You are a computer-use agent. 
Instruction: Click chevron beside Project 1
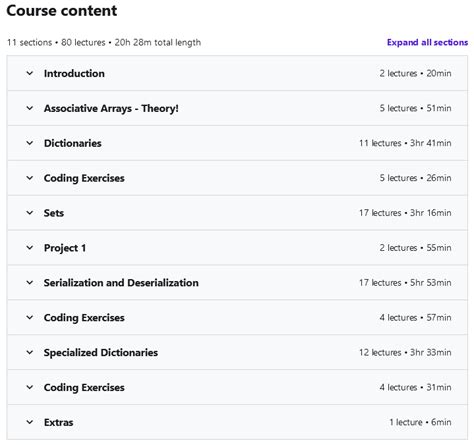(x=30, y=248)
